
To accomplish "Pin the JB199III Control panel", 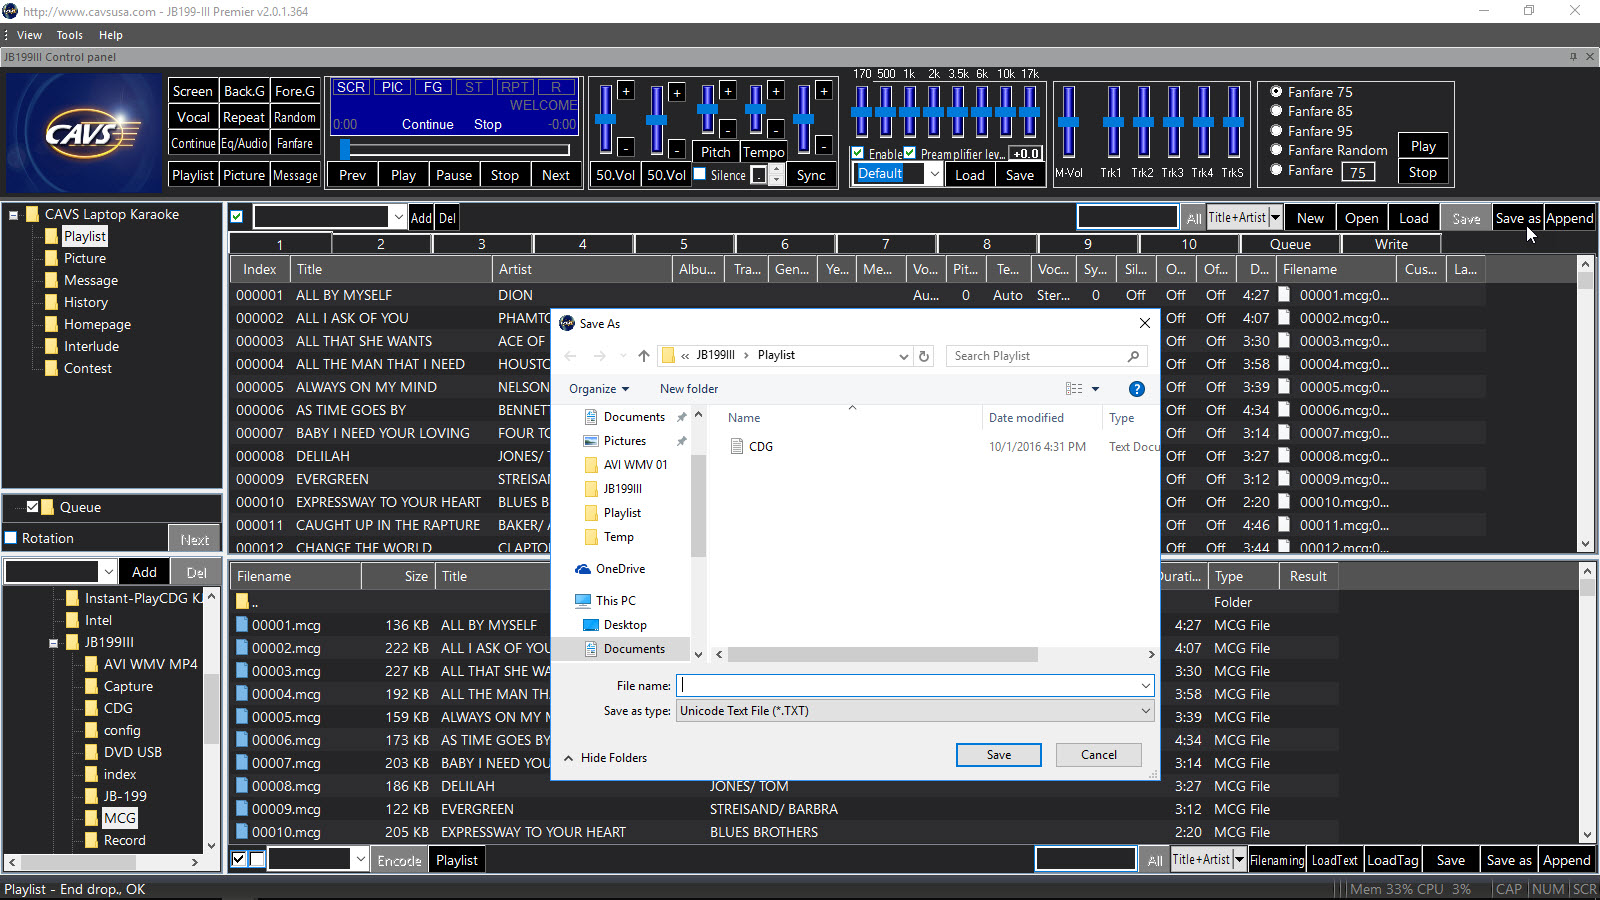I will (x=1573, y=57).
